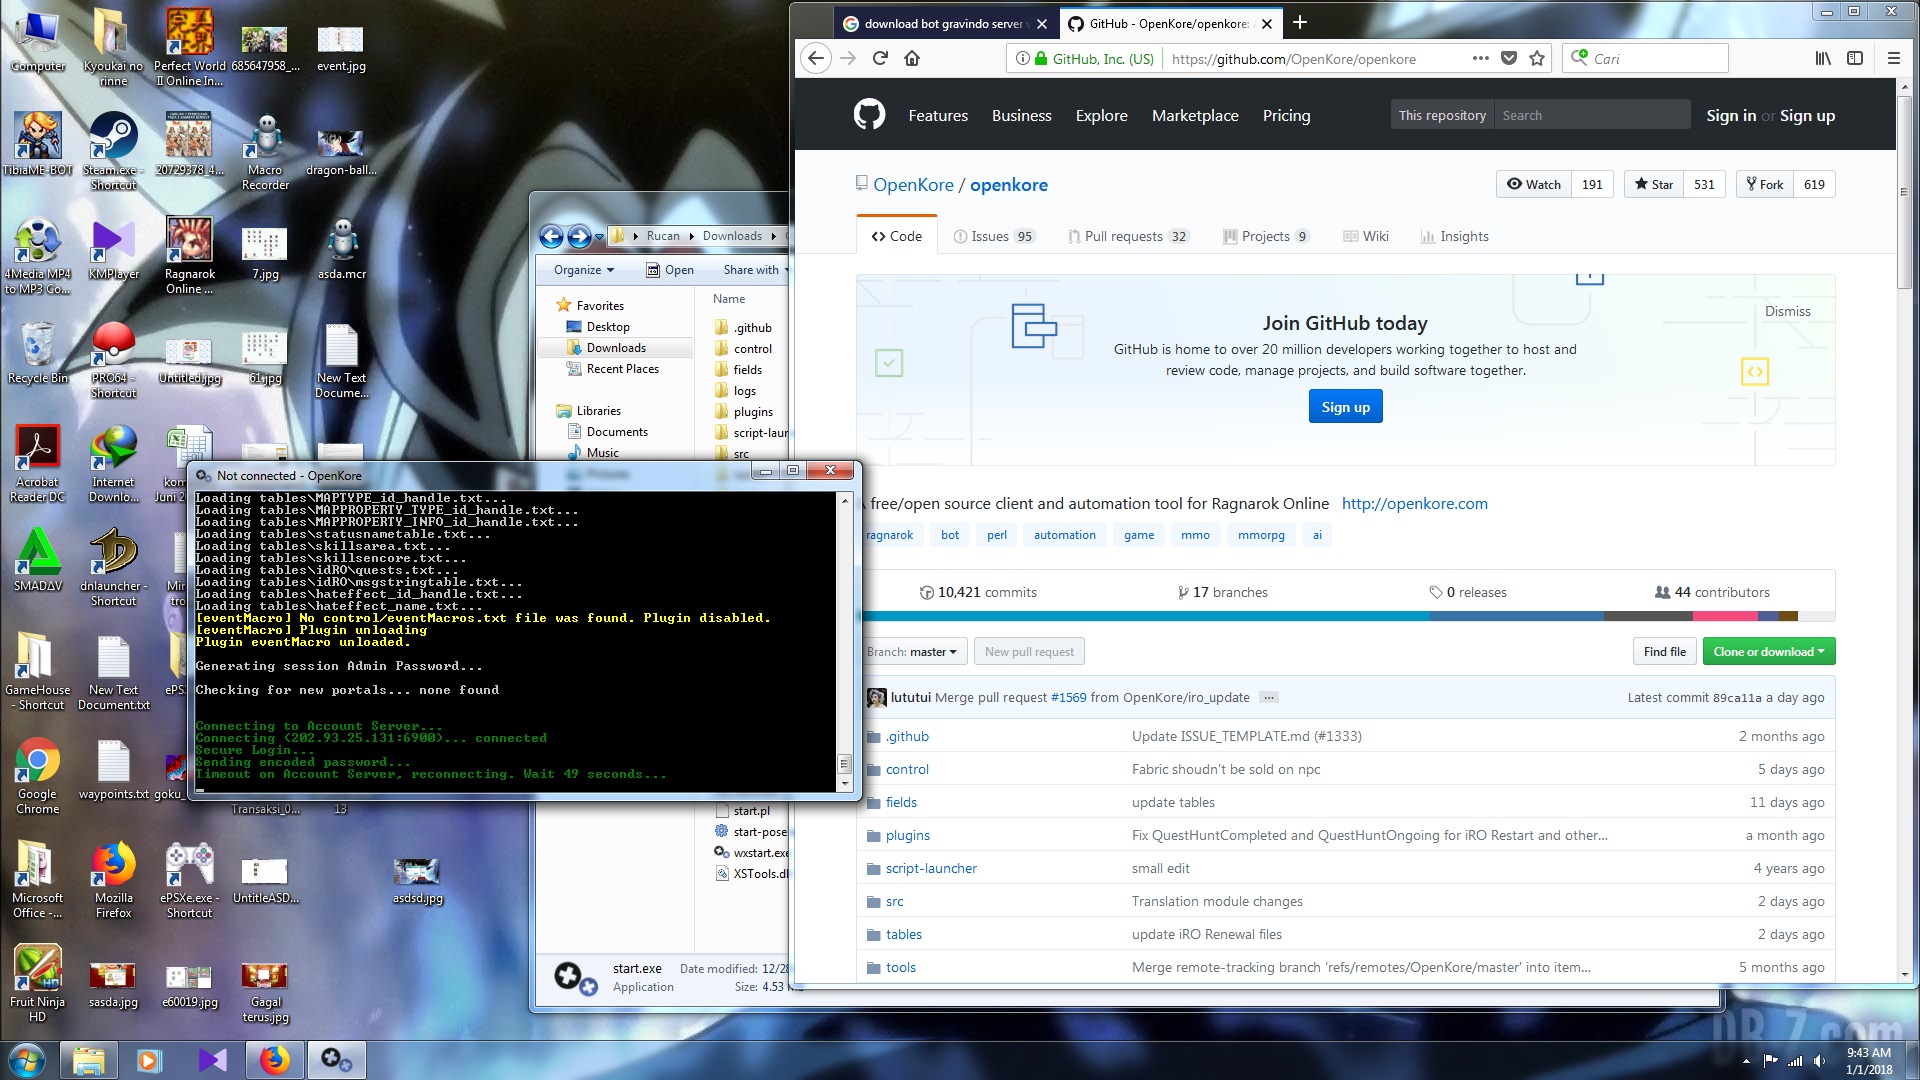Viewport: 1920px width, 1080px height.
Task: Open the Marketplace menu item
Action: (x=1195, y=115)
